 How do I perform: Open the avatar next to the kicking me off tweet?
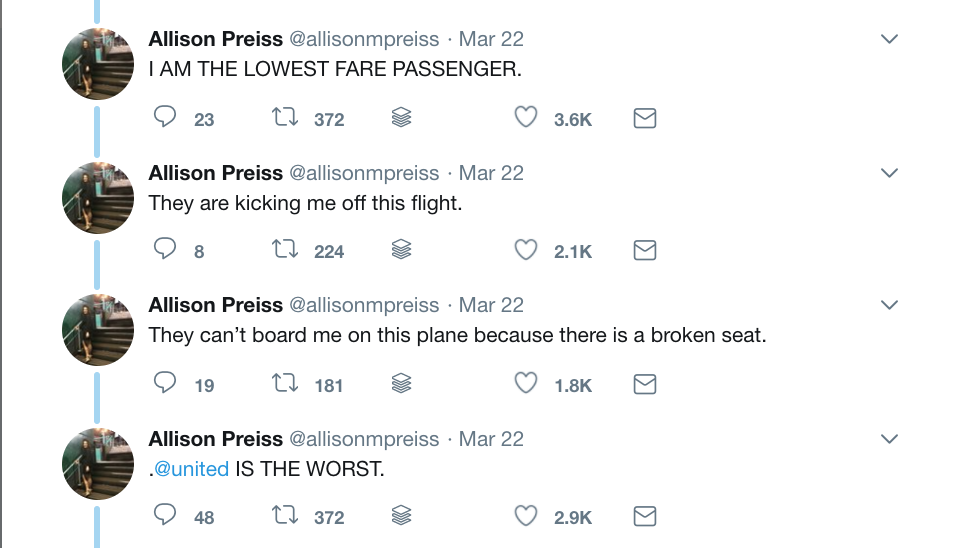pyautogui.click(x=98, y=198)
